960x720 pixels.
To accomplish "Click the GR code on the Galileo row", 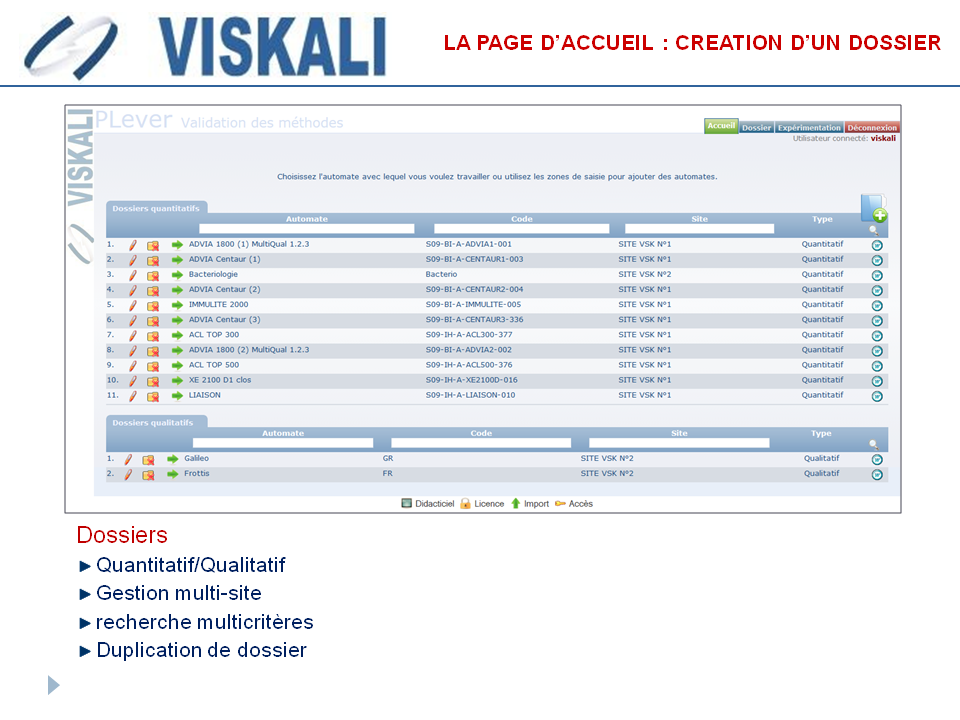I will [388, 458].
